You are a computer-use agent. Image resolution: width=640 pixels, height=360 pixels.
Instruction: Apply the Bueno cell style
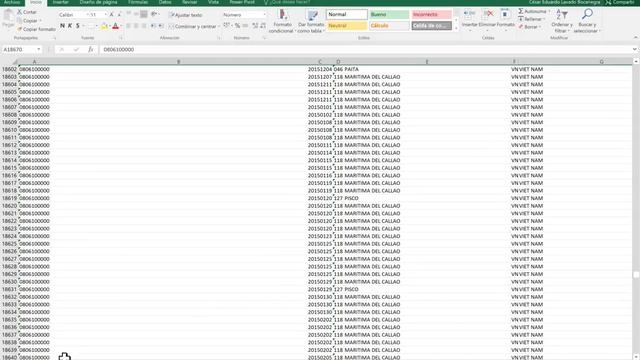click(x=389, y=15)
